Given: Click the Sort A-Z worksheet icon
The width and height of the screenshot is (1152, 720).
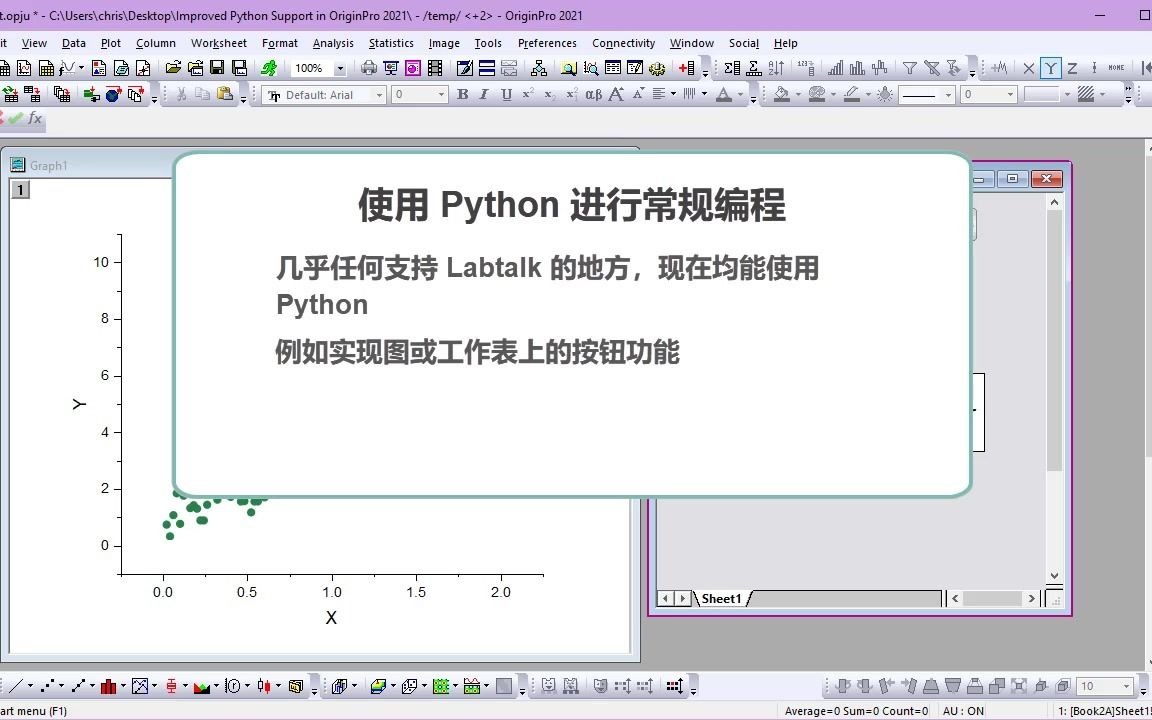Looking at the screenshot, I should (777, 68).
